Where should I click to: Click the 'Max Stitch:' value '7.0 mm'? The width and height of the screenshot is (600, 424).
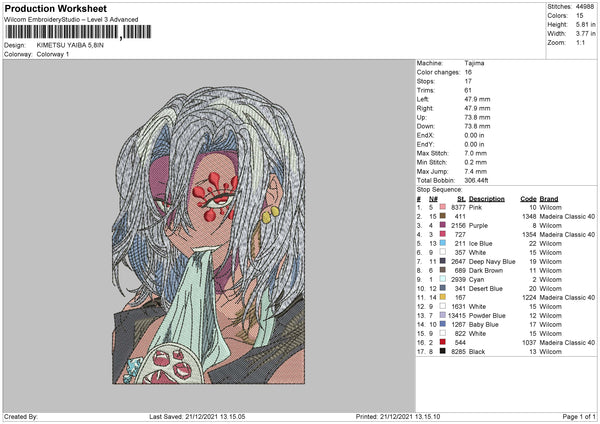click(476, 153)
